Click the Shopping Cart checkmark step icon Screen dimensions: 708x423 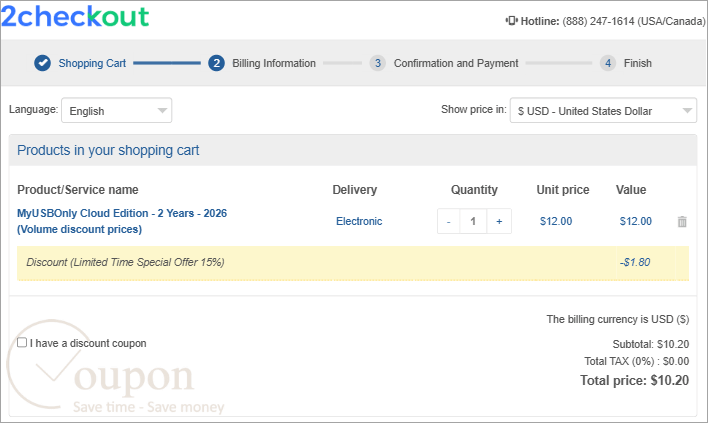(42, 63)
